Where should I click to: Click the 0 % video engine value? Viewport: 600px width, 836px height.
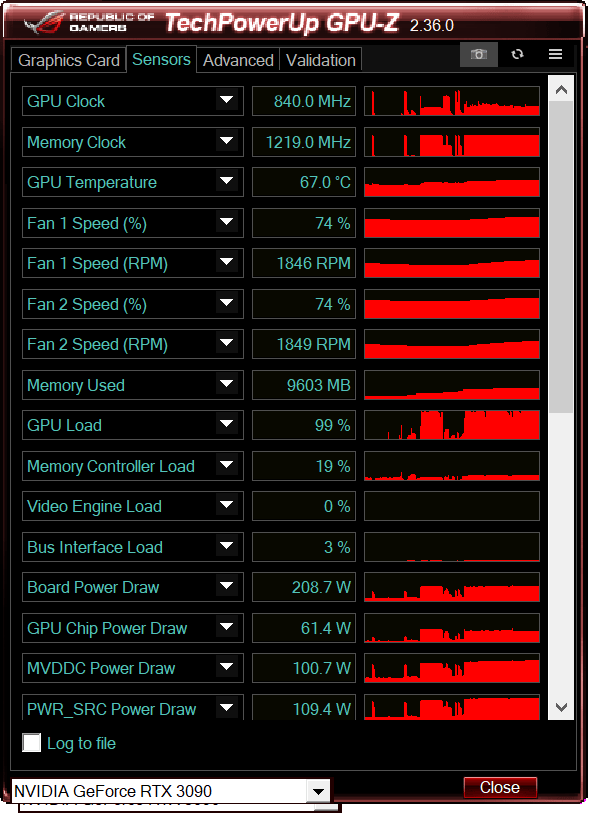(304, 506)
